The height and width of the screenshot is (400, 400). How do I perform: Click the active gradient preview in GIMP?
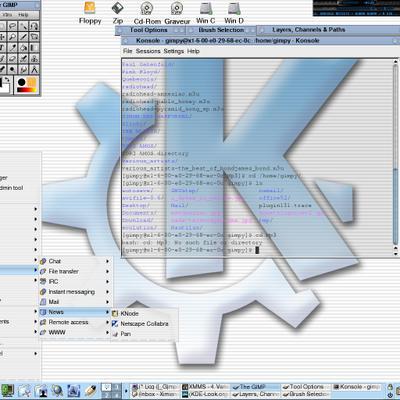pyautogui.click(x=27, y=89)
